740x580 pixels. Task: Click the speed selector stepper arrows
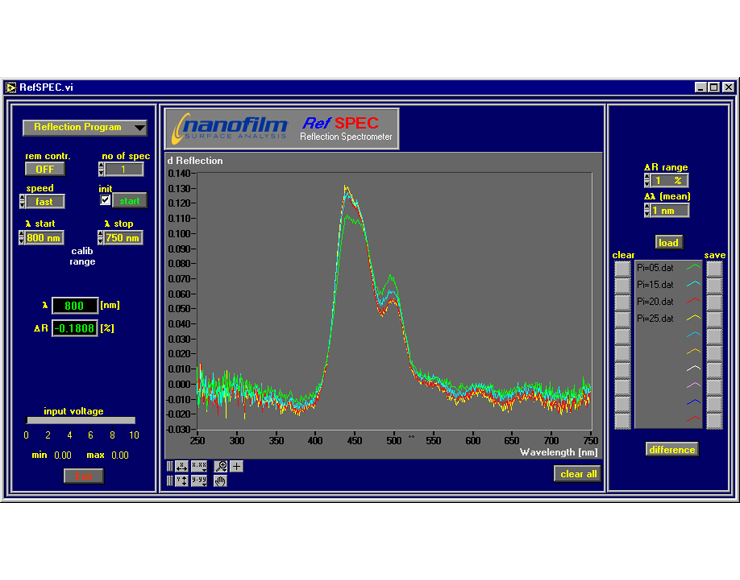tap(23, 201)
